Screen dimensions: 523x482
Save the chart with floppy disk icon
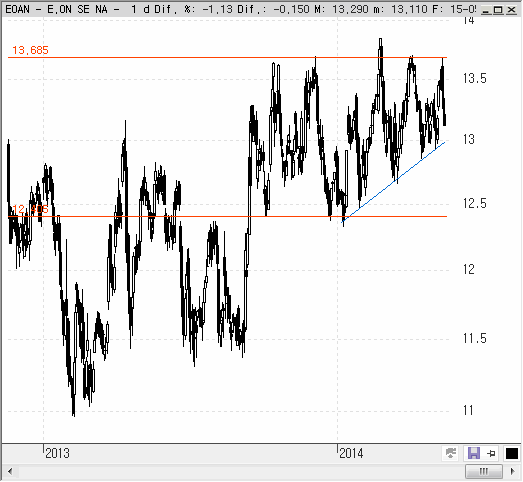click(474, 454)
